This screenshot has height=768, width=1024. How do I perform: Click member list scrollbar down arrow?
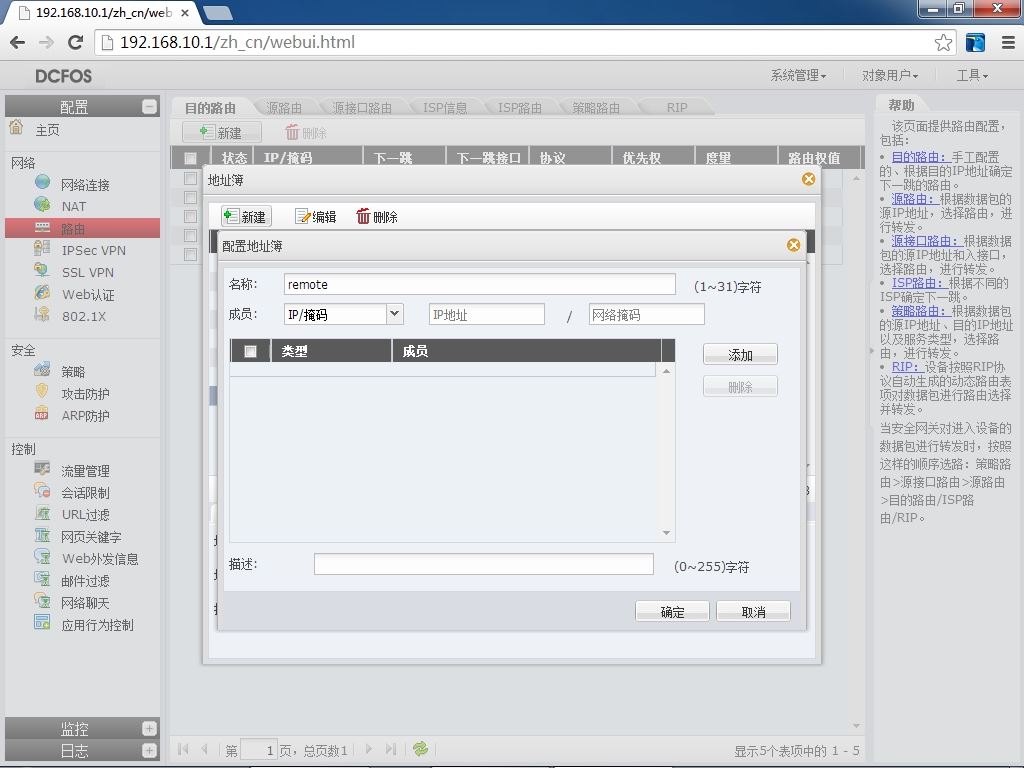click(666, 533)
